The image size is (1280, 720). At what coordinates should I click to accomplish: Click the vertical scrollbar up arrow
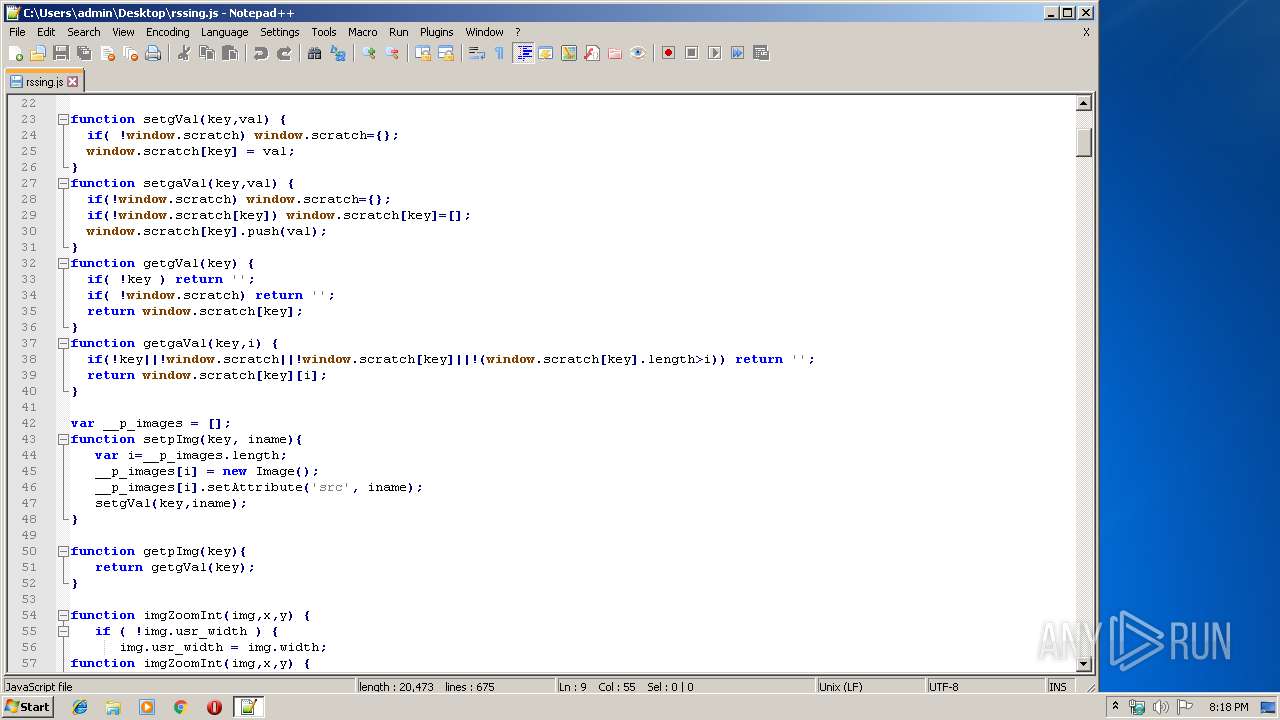pyautogui.click(x=1083, y=103)
